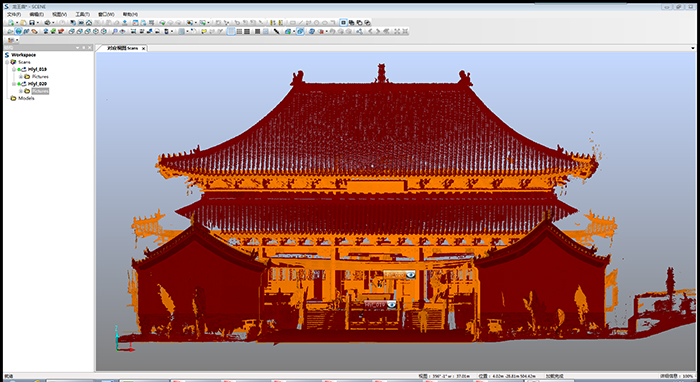
Task: Toggle green loaded dot of Hlyl_020
Action: (19, 84)
